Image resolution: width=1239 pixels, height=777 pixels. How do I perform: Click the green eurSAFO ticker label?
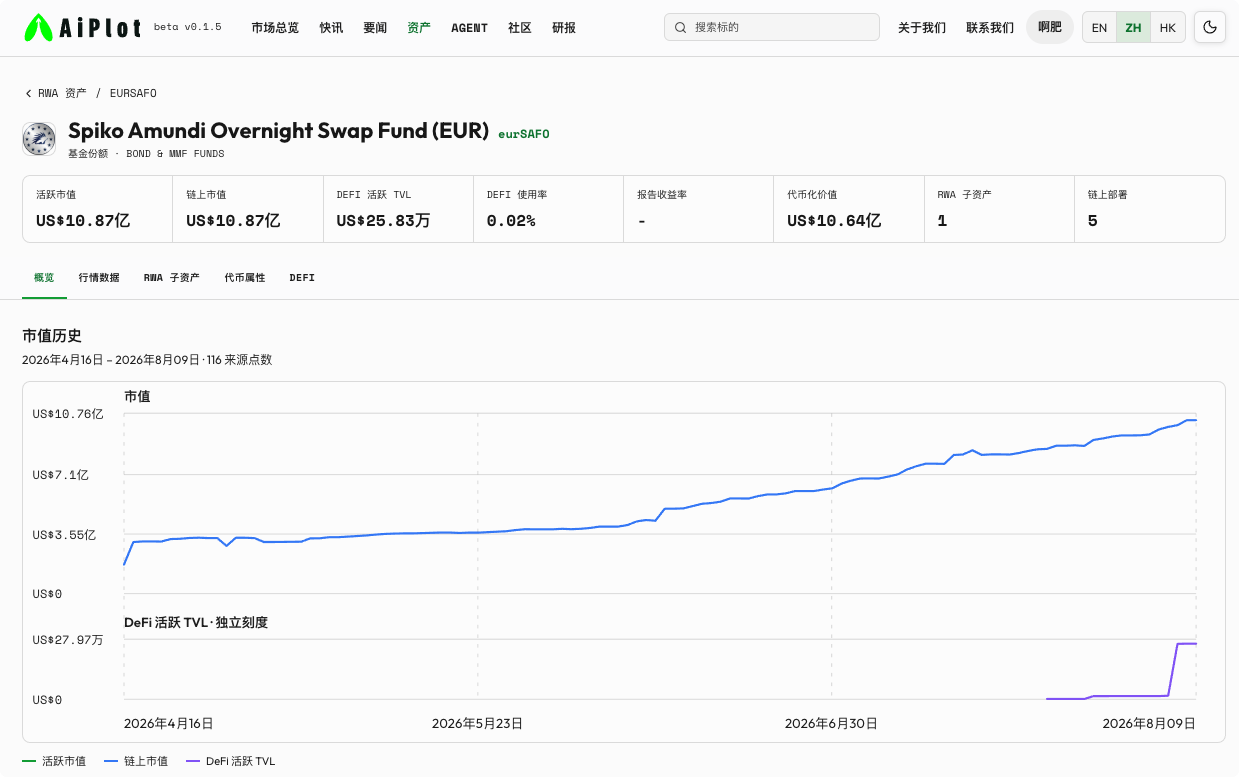[524, 134]
